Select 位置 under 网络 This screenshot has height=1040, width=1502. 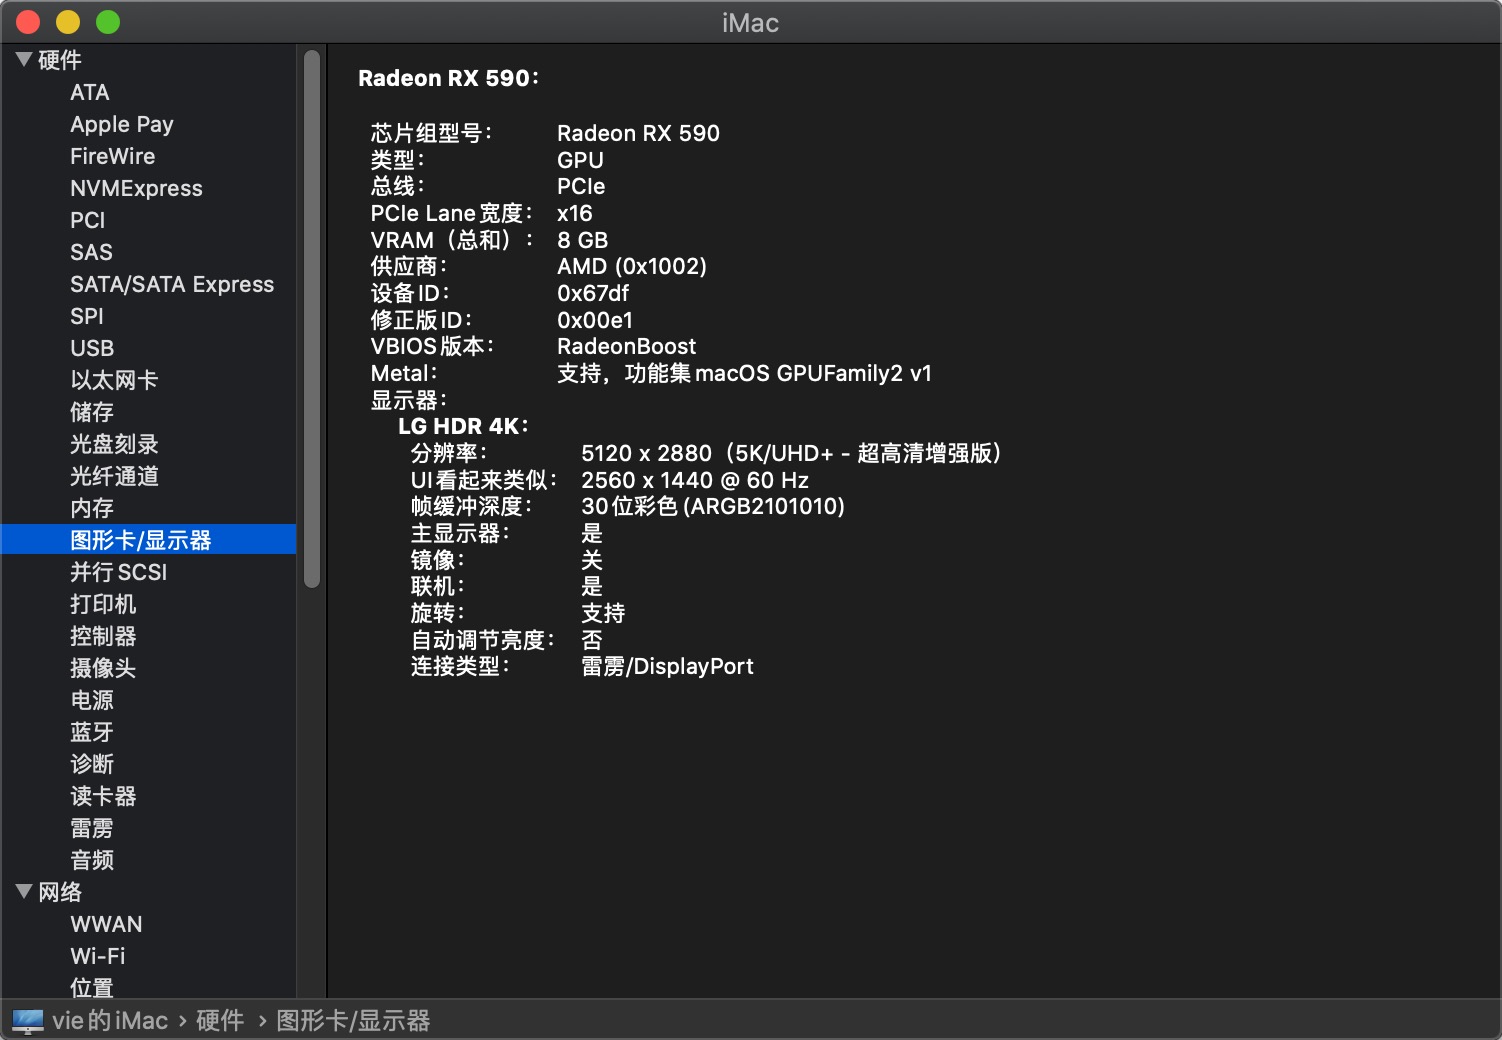click(x=92, y=988)
